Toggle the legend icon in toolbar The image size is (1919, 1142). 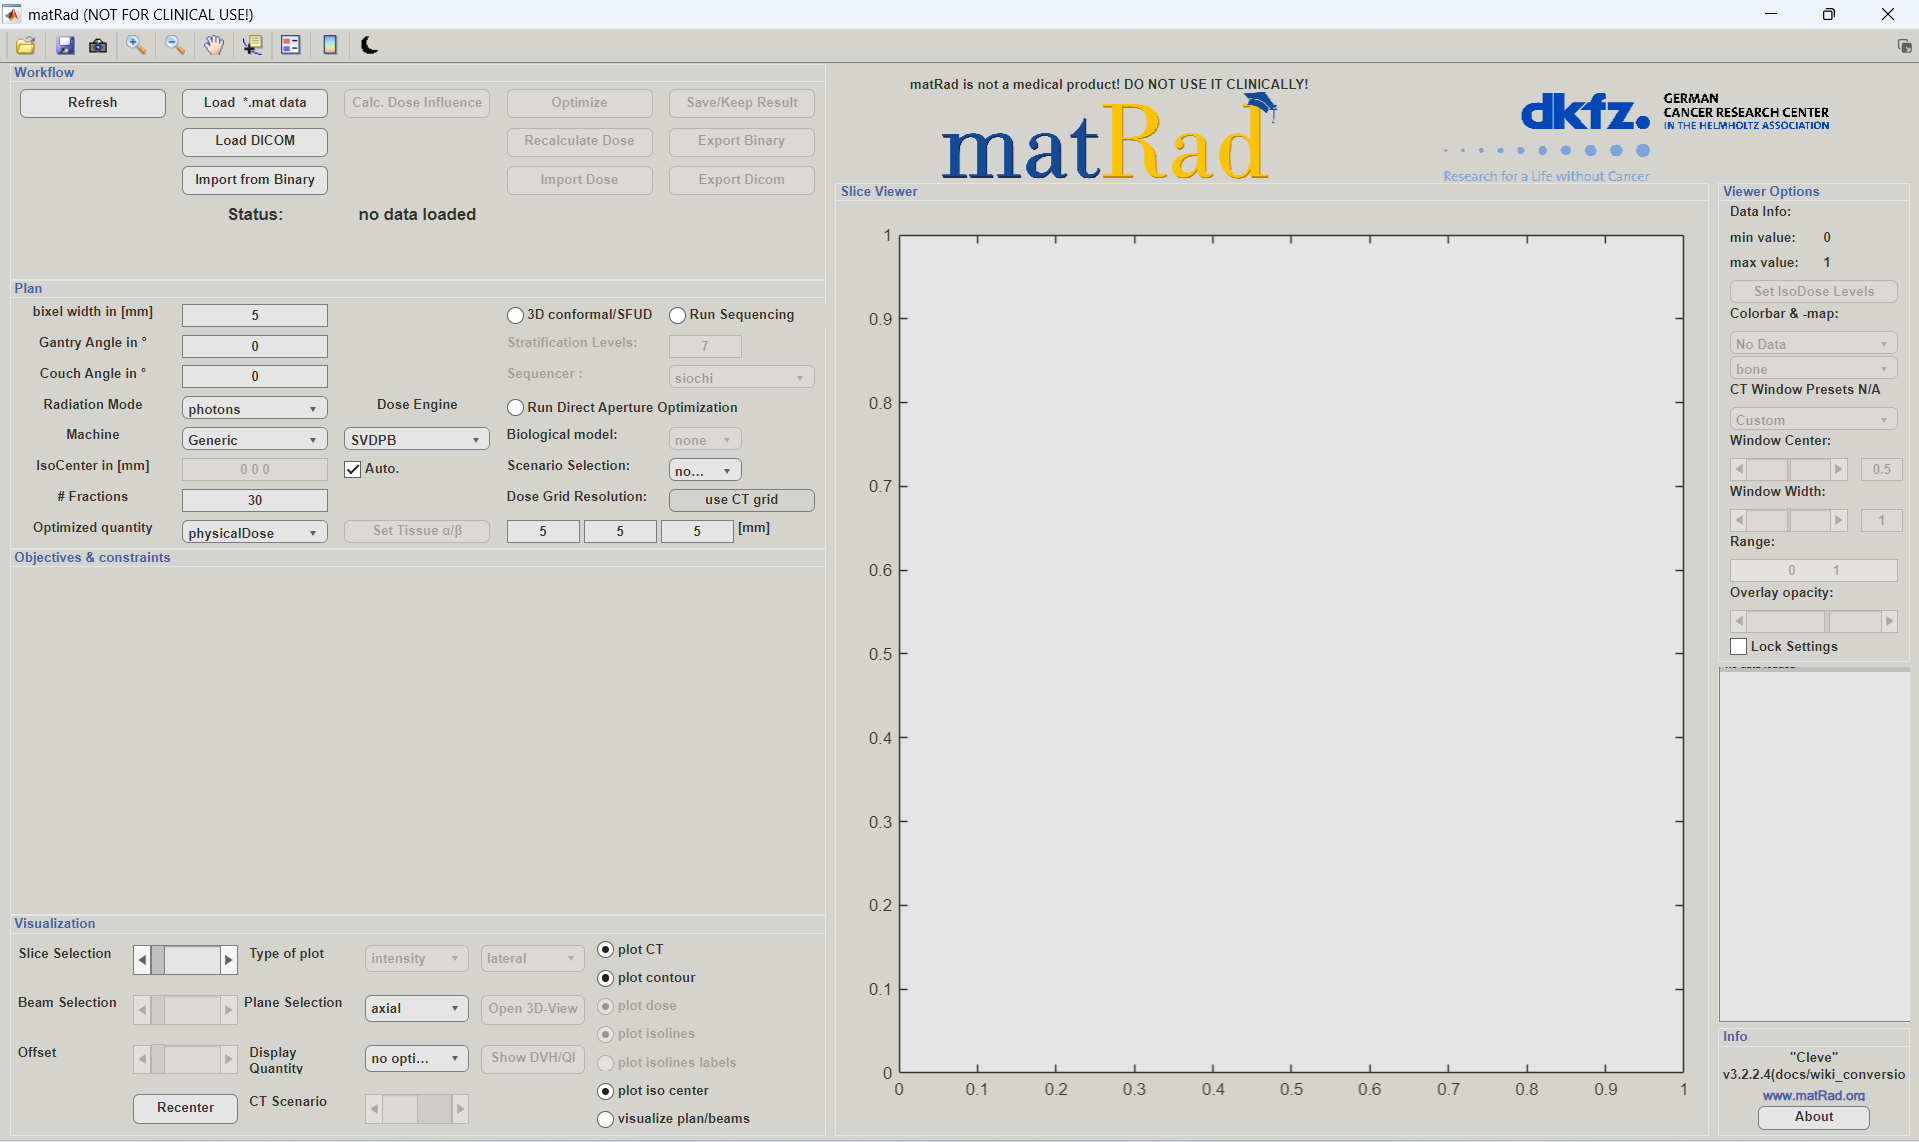[291, 45]
